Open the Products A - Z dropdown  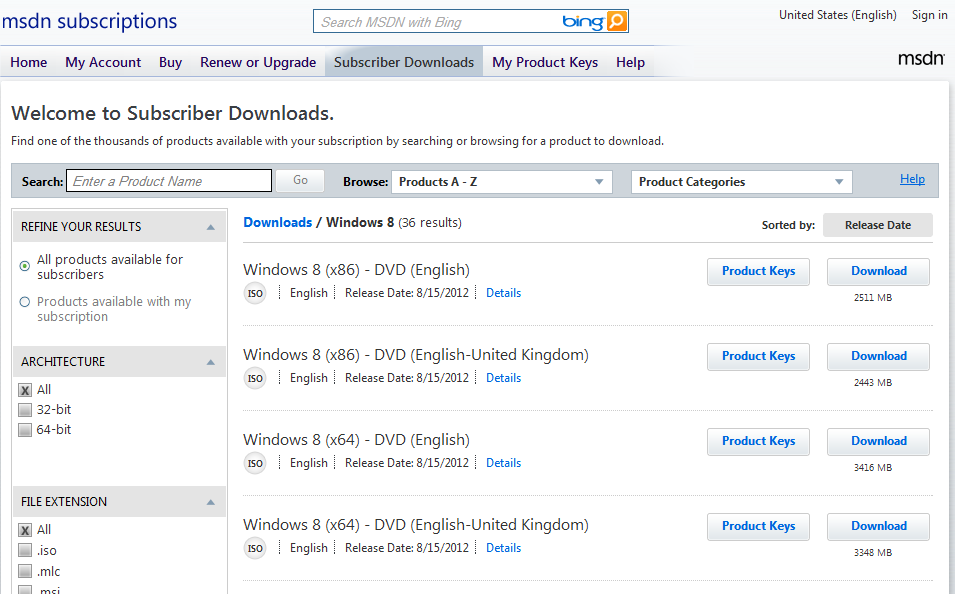pyautogui.click(x=501, y=182)
